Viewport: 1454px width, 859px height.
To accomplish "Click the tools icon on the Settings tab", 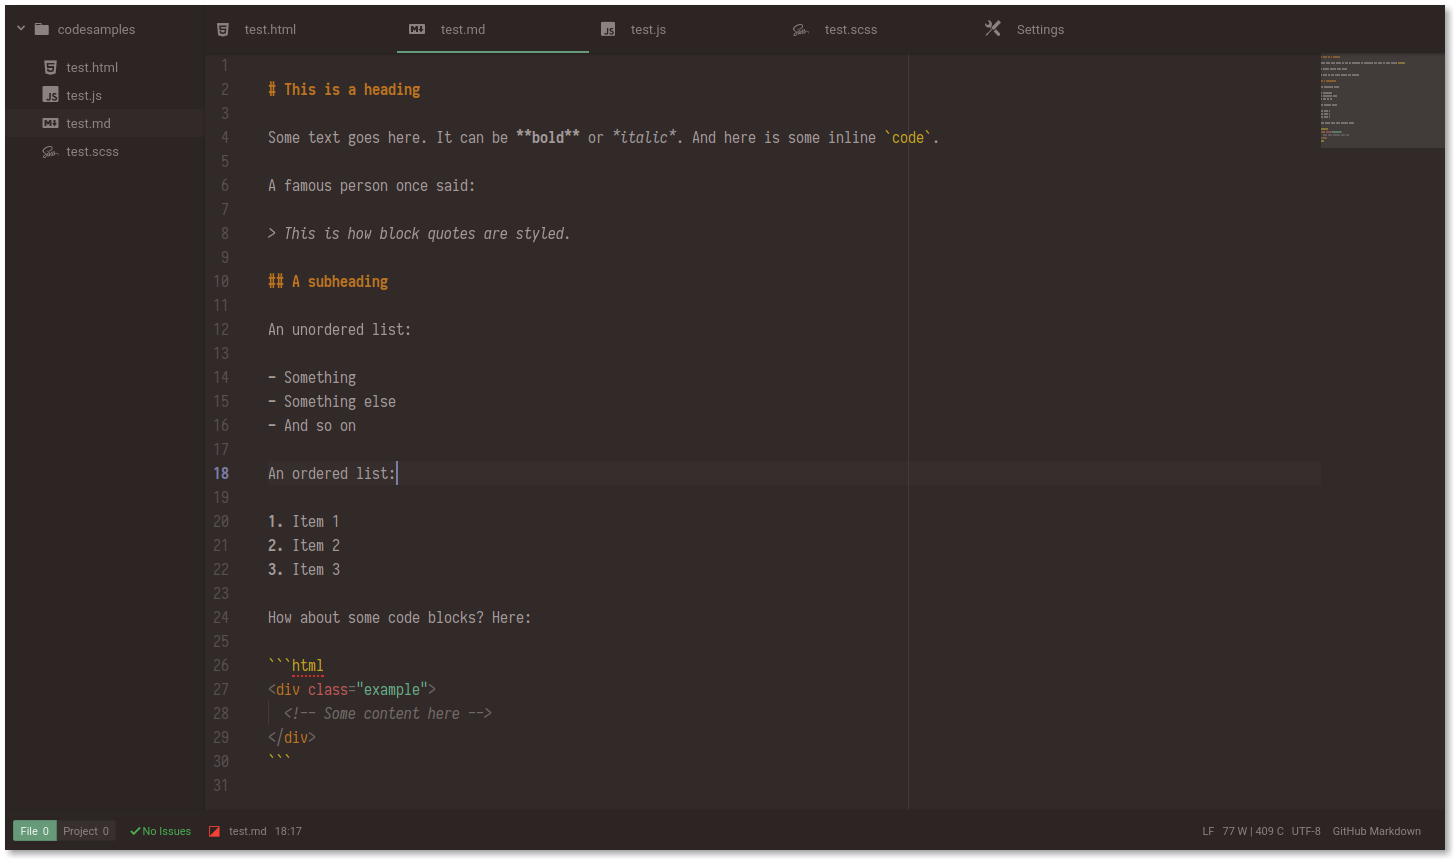I will point(993,29).
